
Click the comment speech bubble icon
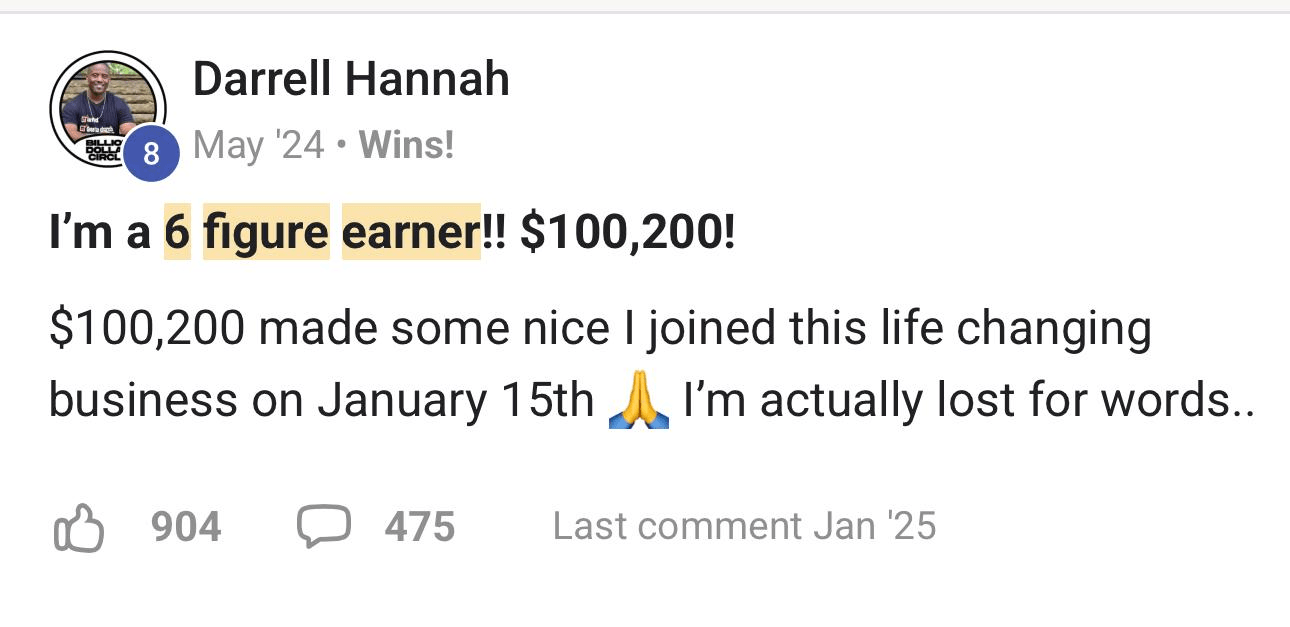point(323,526)
